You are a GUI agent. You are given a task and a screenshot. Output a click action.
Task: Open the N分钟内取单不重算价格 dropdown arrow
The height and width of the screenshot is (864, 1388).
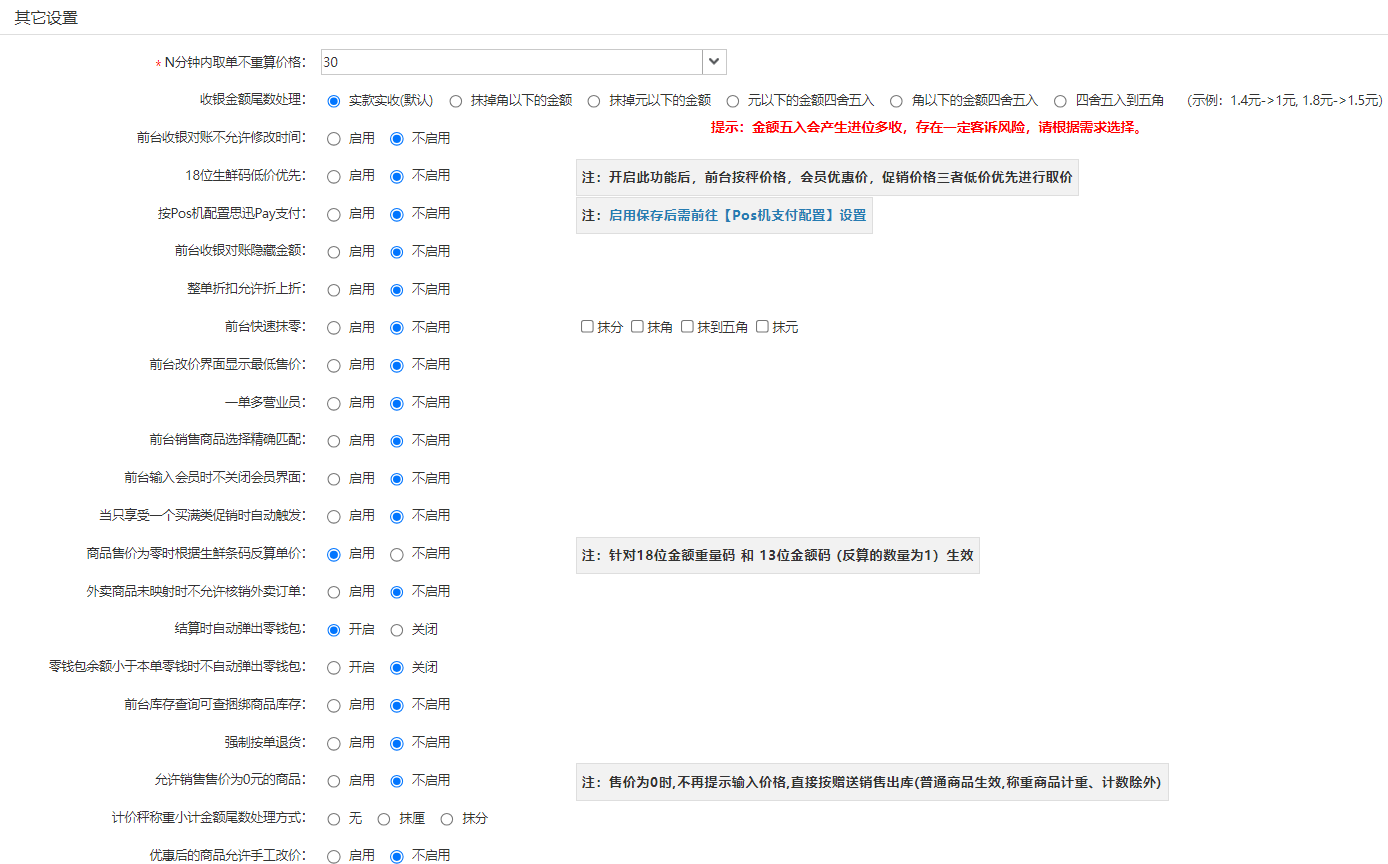click(714, 62)
